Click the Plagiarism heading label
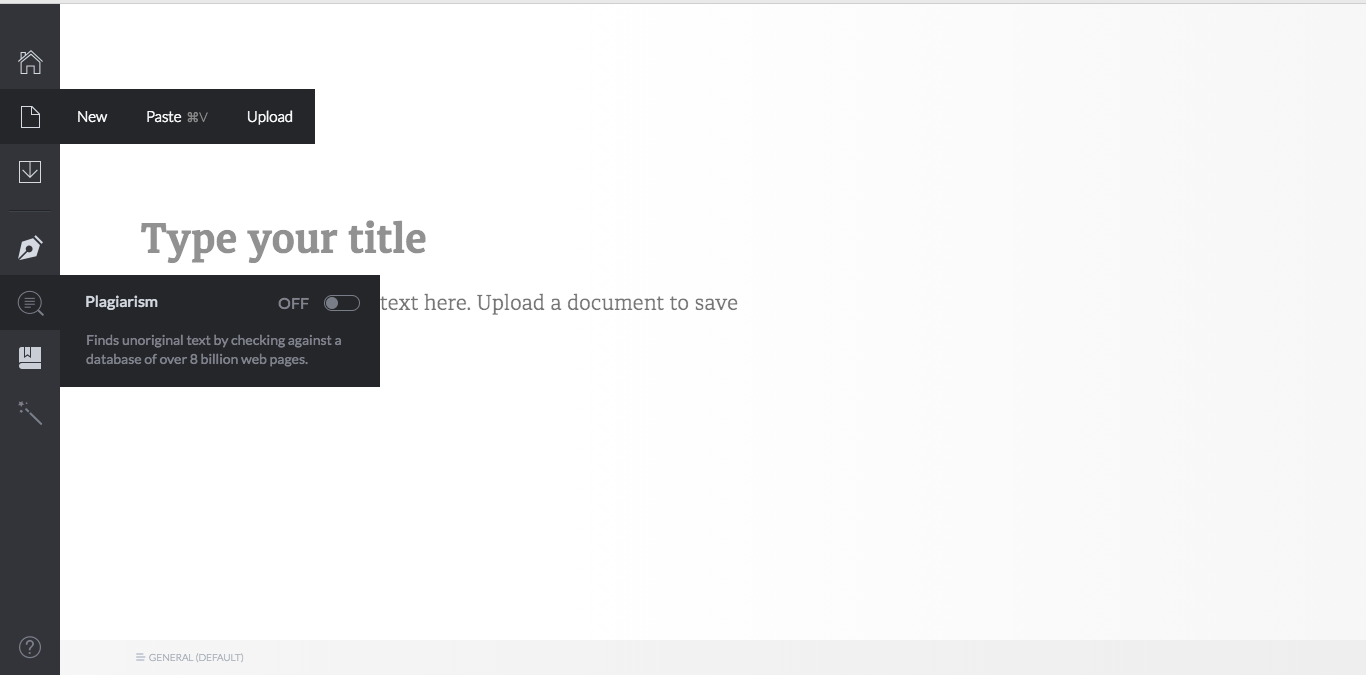 click(122, 302)
